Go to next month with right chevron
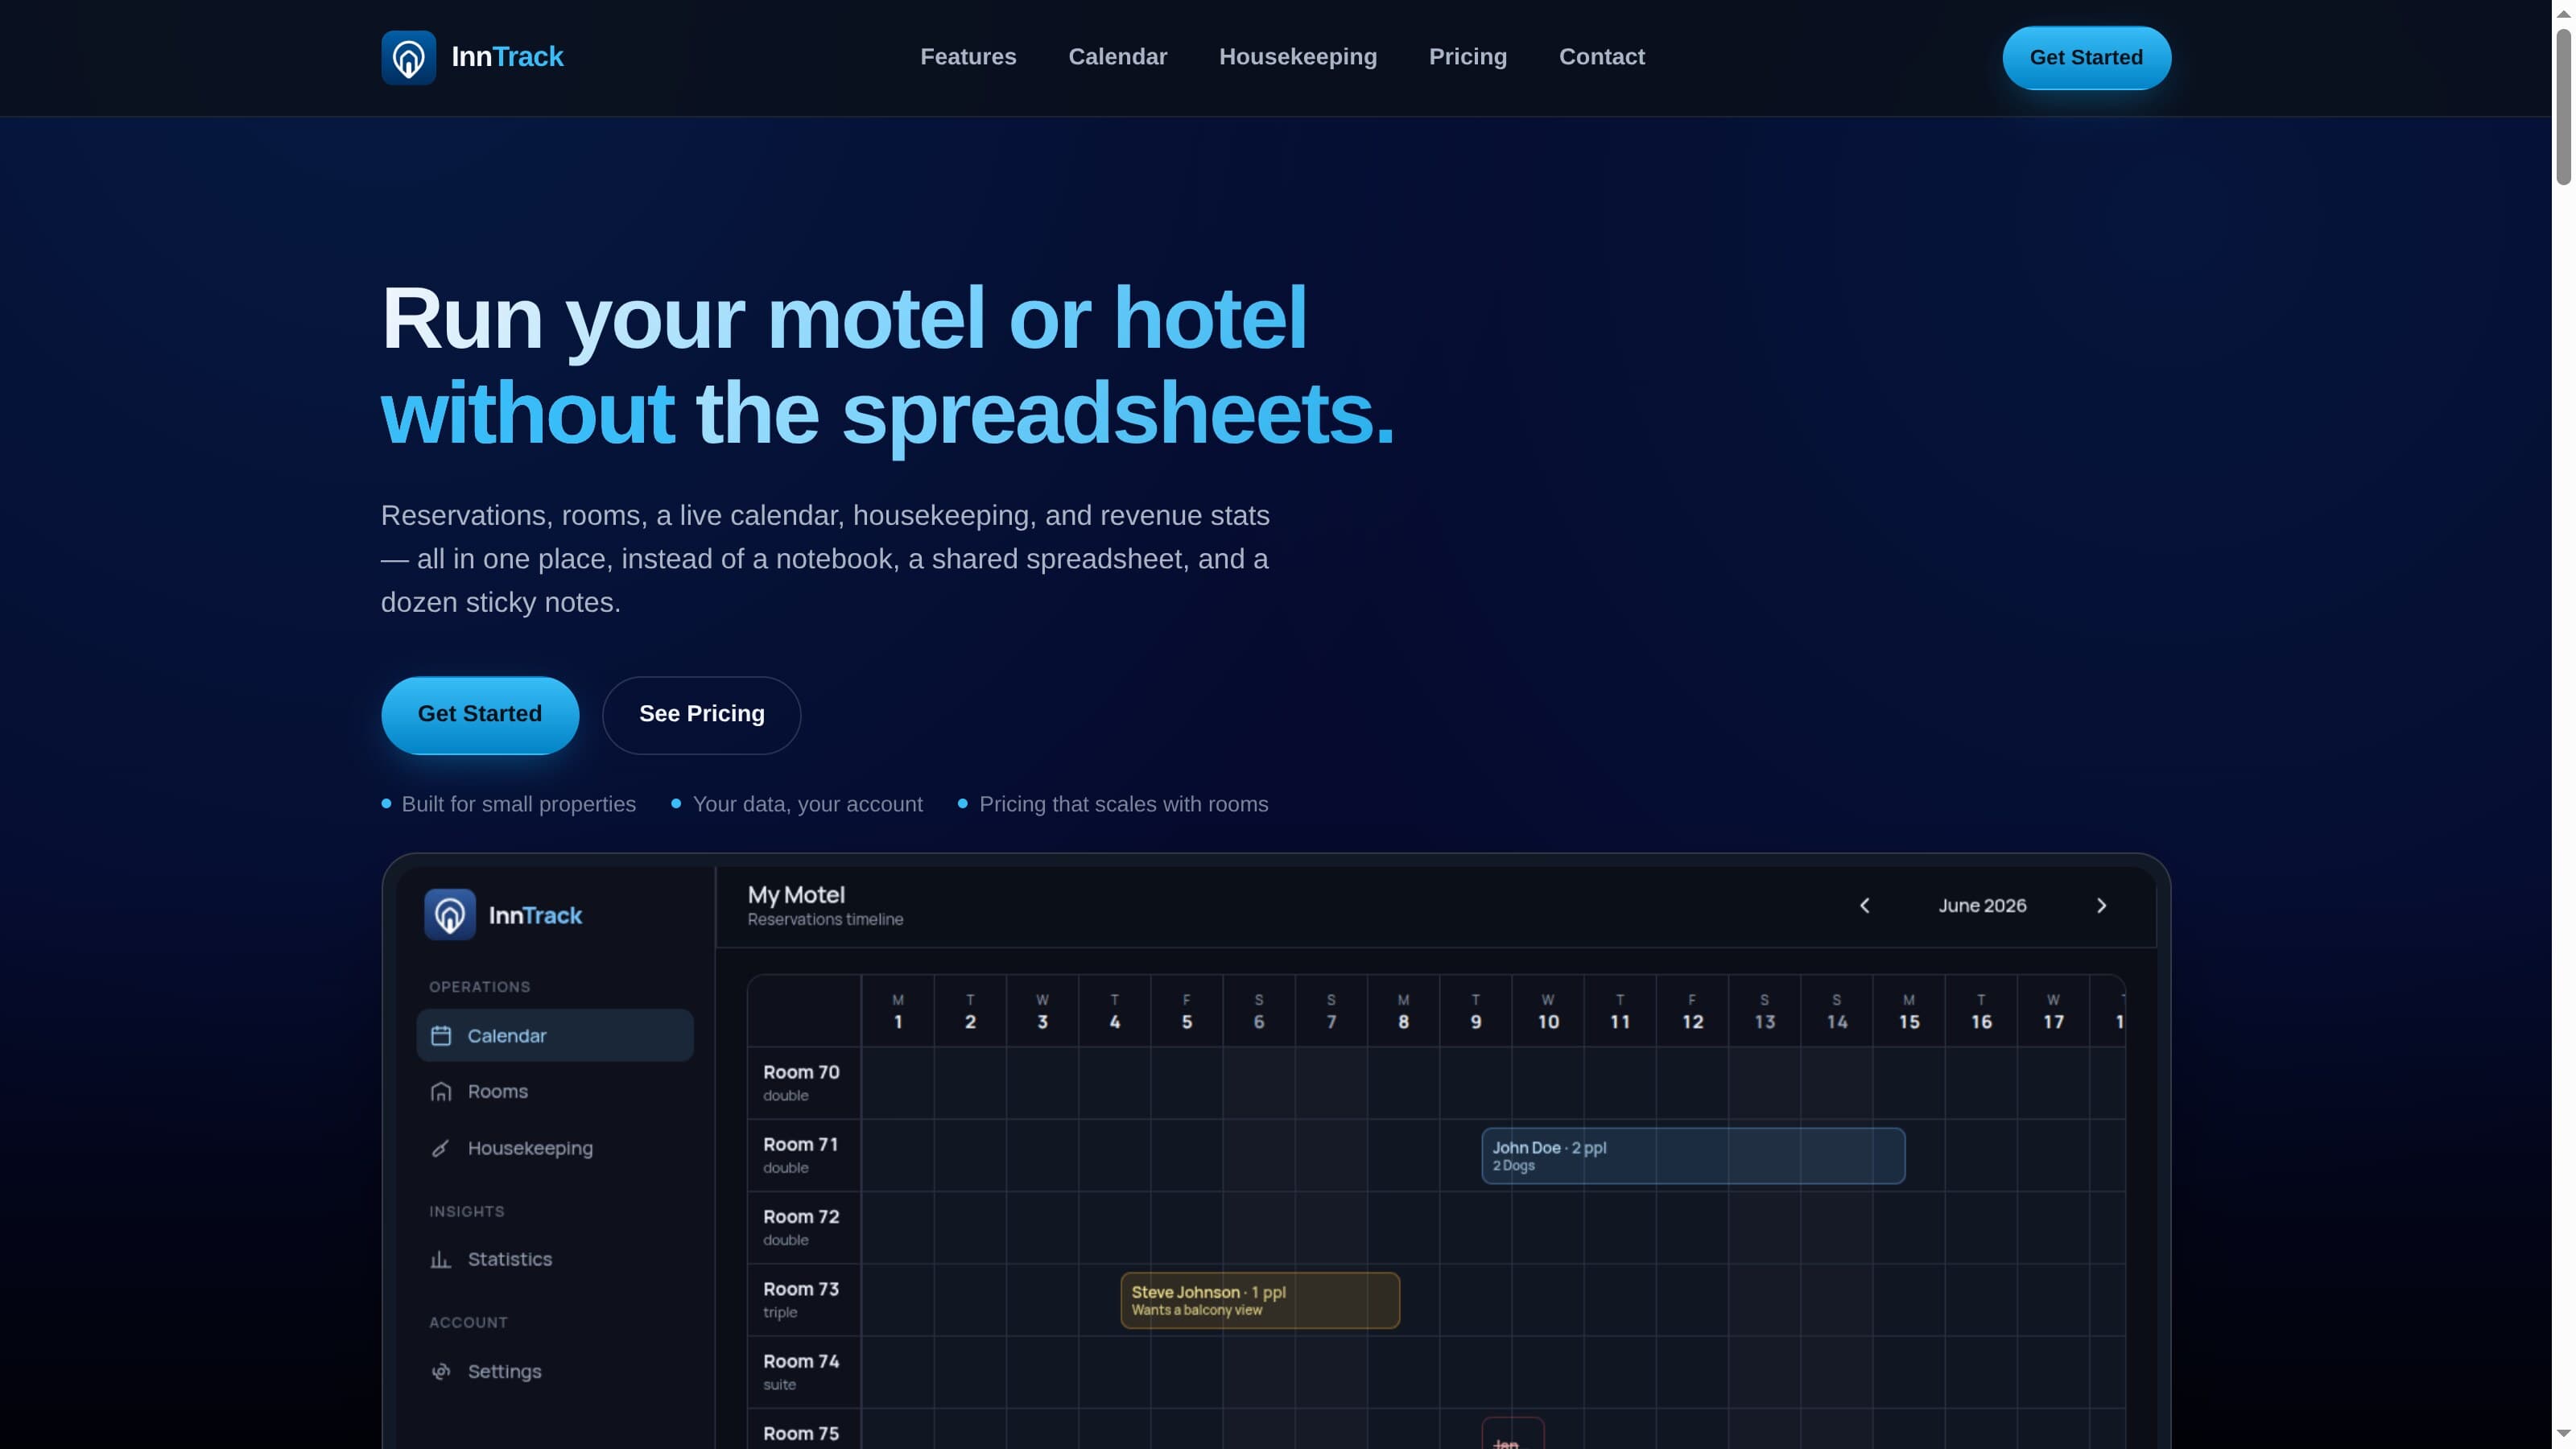The width and height of the screenshot is (2576, 1449). pyautogui.click(x=2101, y=905)
